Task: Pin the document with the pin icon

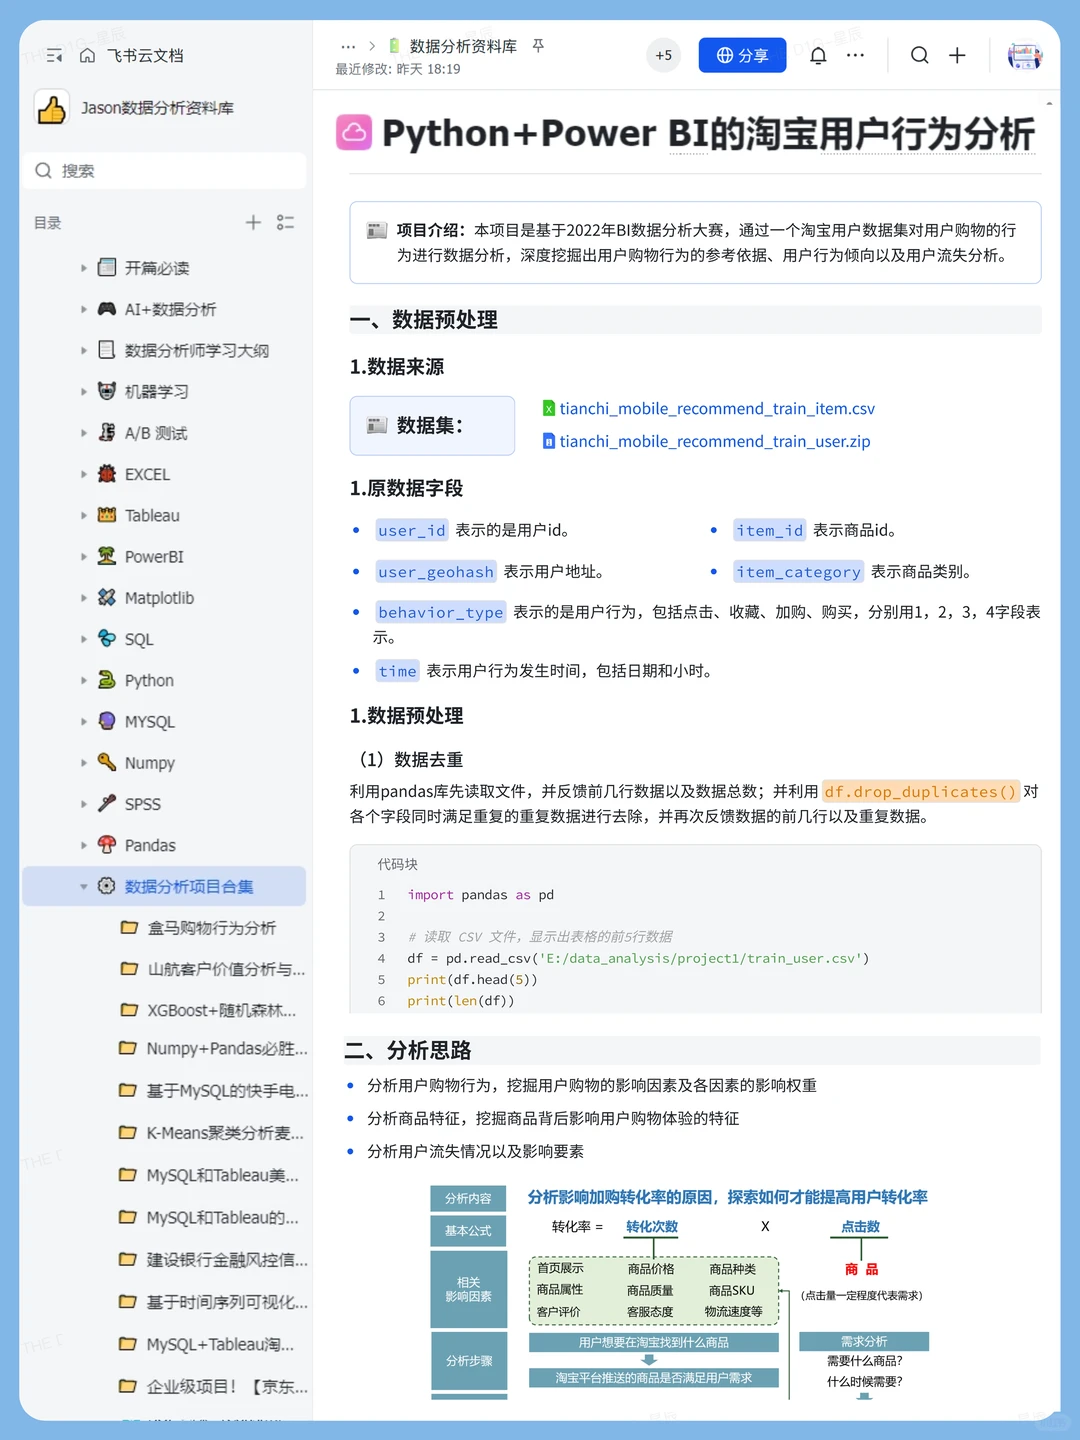Action: click(x=538, y=46)
